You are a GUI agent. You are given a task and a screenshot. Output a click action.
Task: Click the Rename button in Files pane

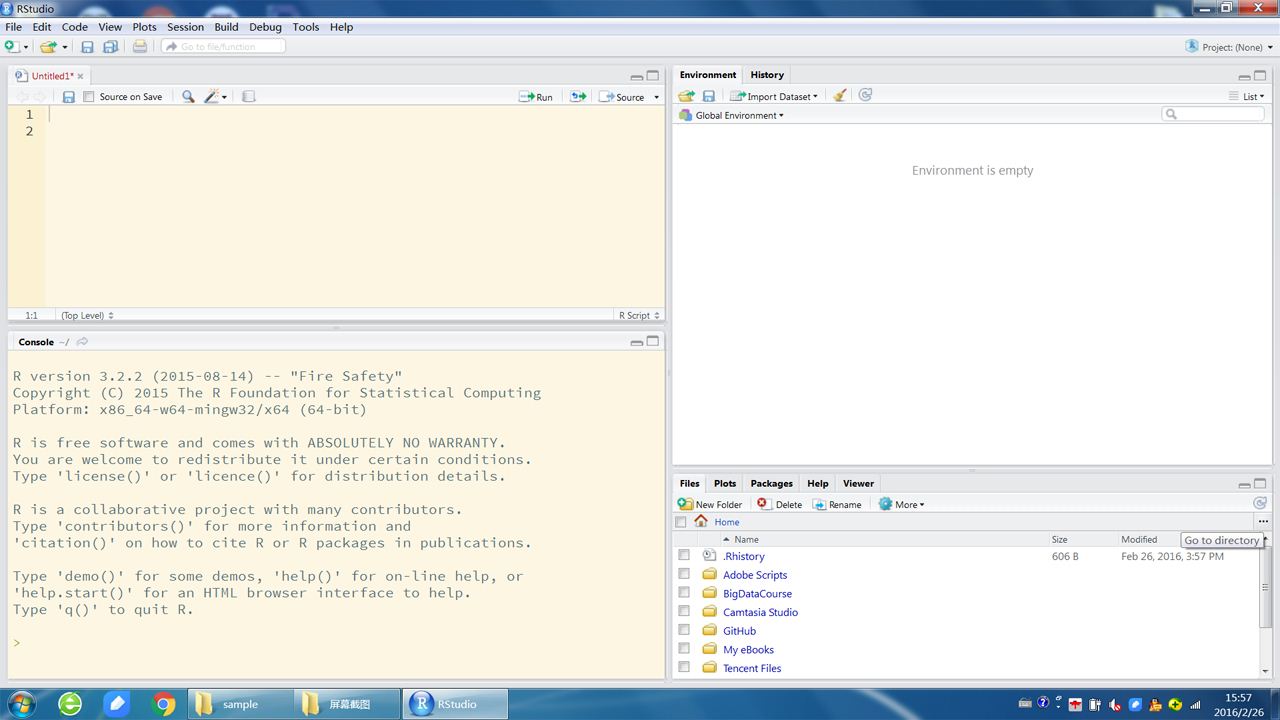click(x=837, y=504)
